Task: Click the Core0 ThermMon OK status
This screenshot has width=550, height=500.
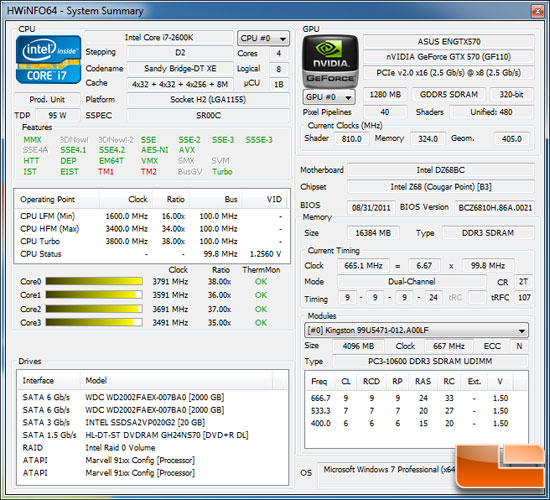Action: (261, 281)
